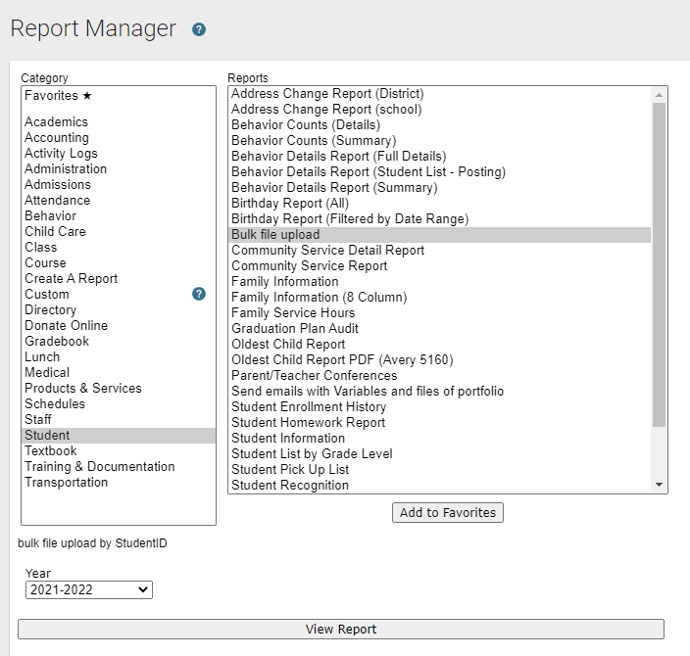Choose the Attendance category
Image resolution: width=690 pixels, height=656 pixels.
click(57, 200)
